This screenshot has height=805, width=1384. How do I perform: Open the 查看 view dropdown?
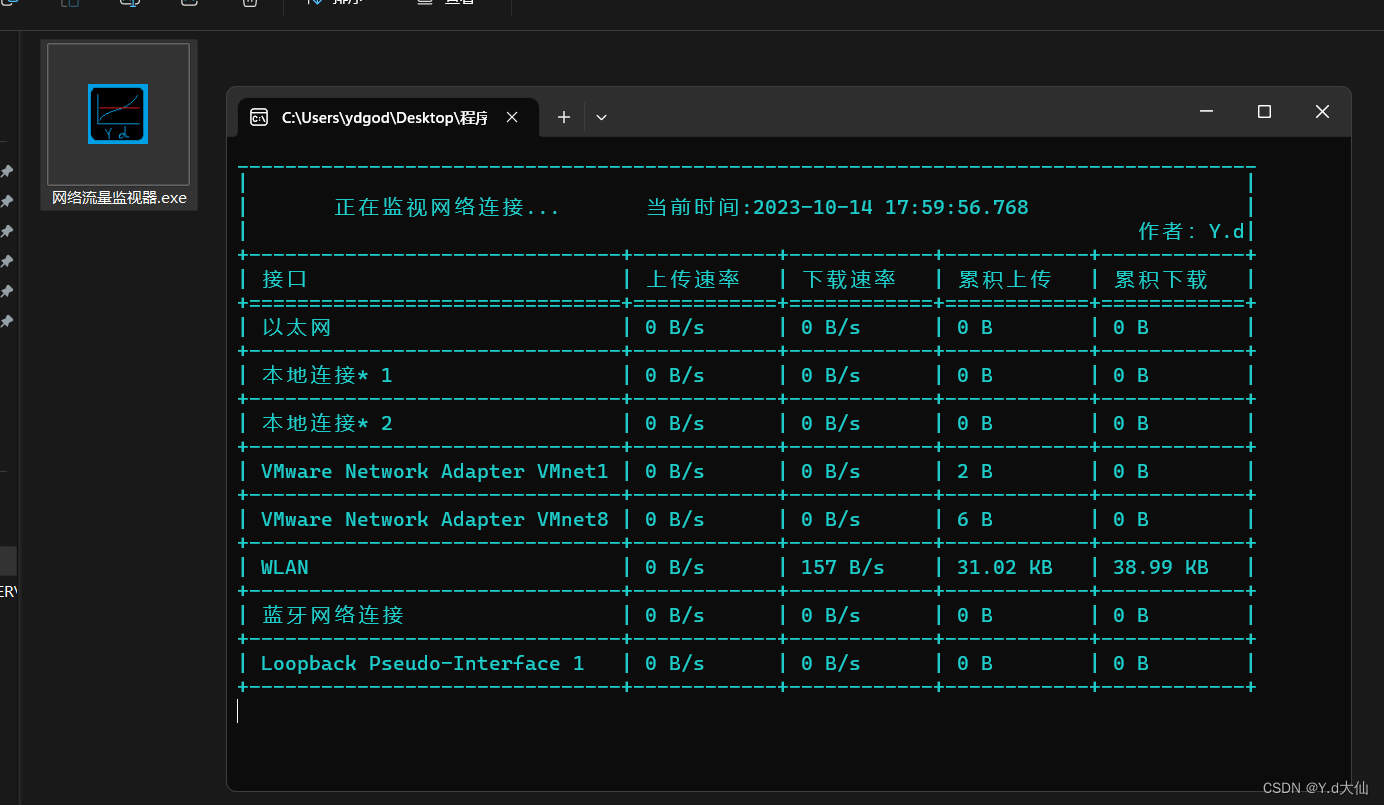coord(447,5)
